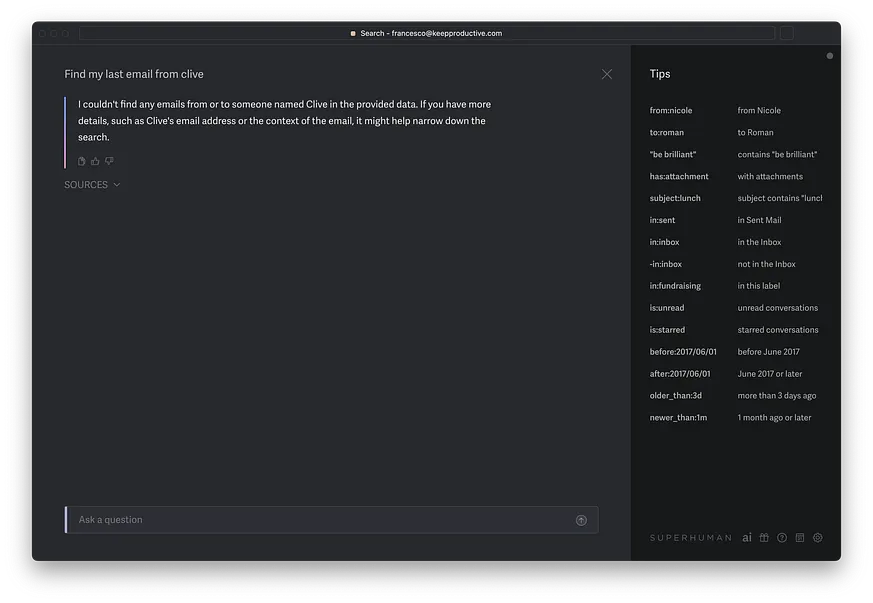
Task: Open the calendar icon in footer
Action: coord(800,537)
